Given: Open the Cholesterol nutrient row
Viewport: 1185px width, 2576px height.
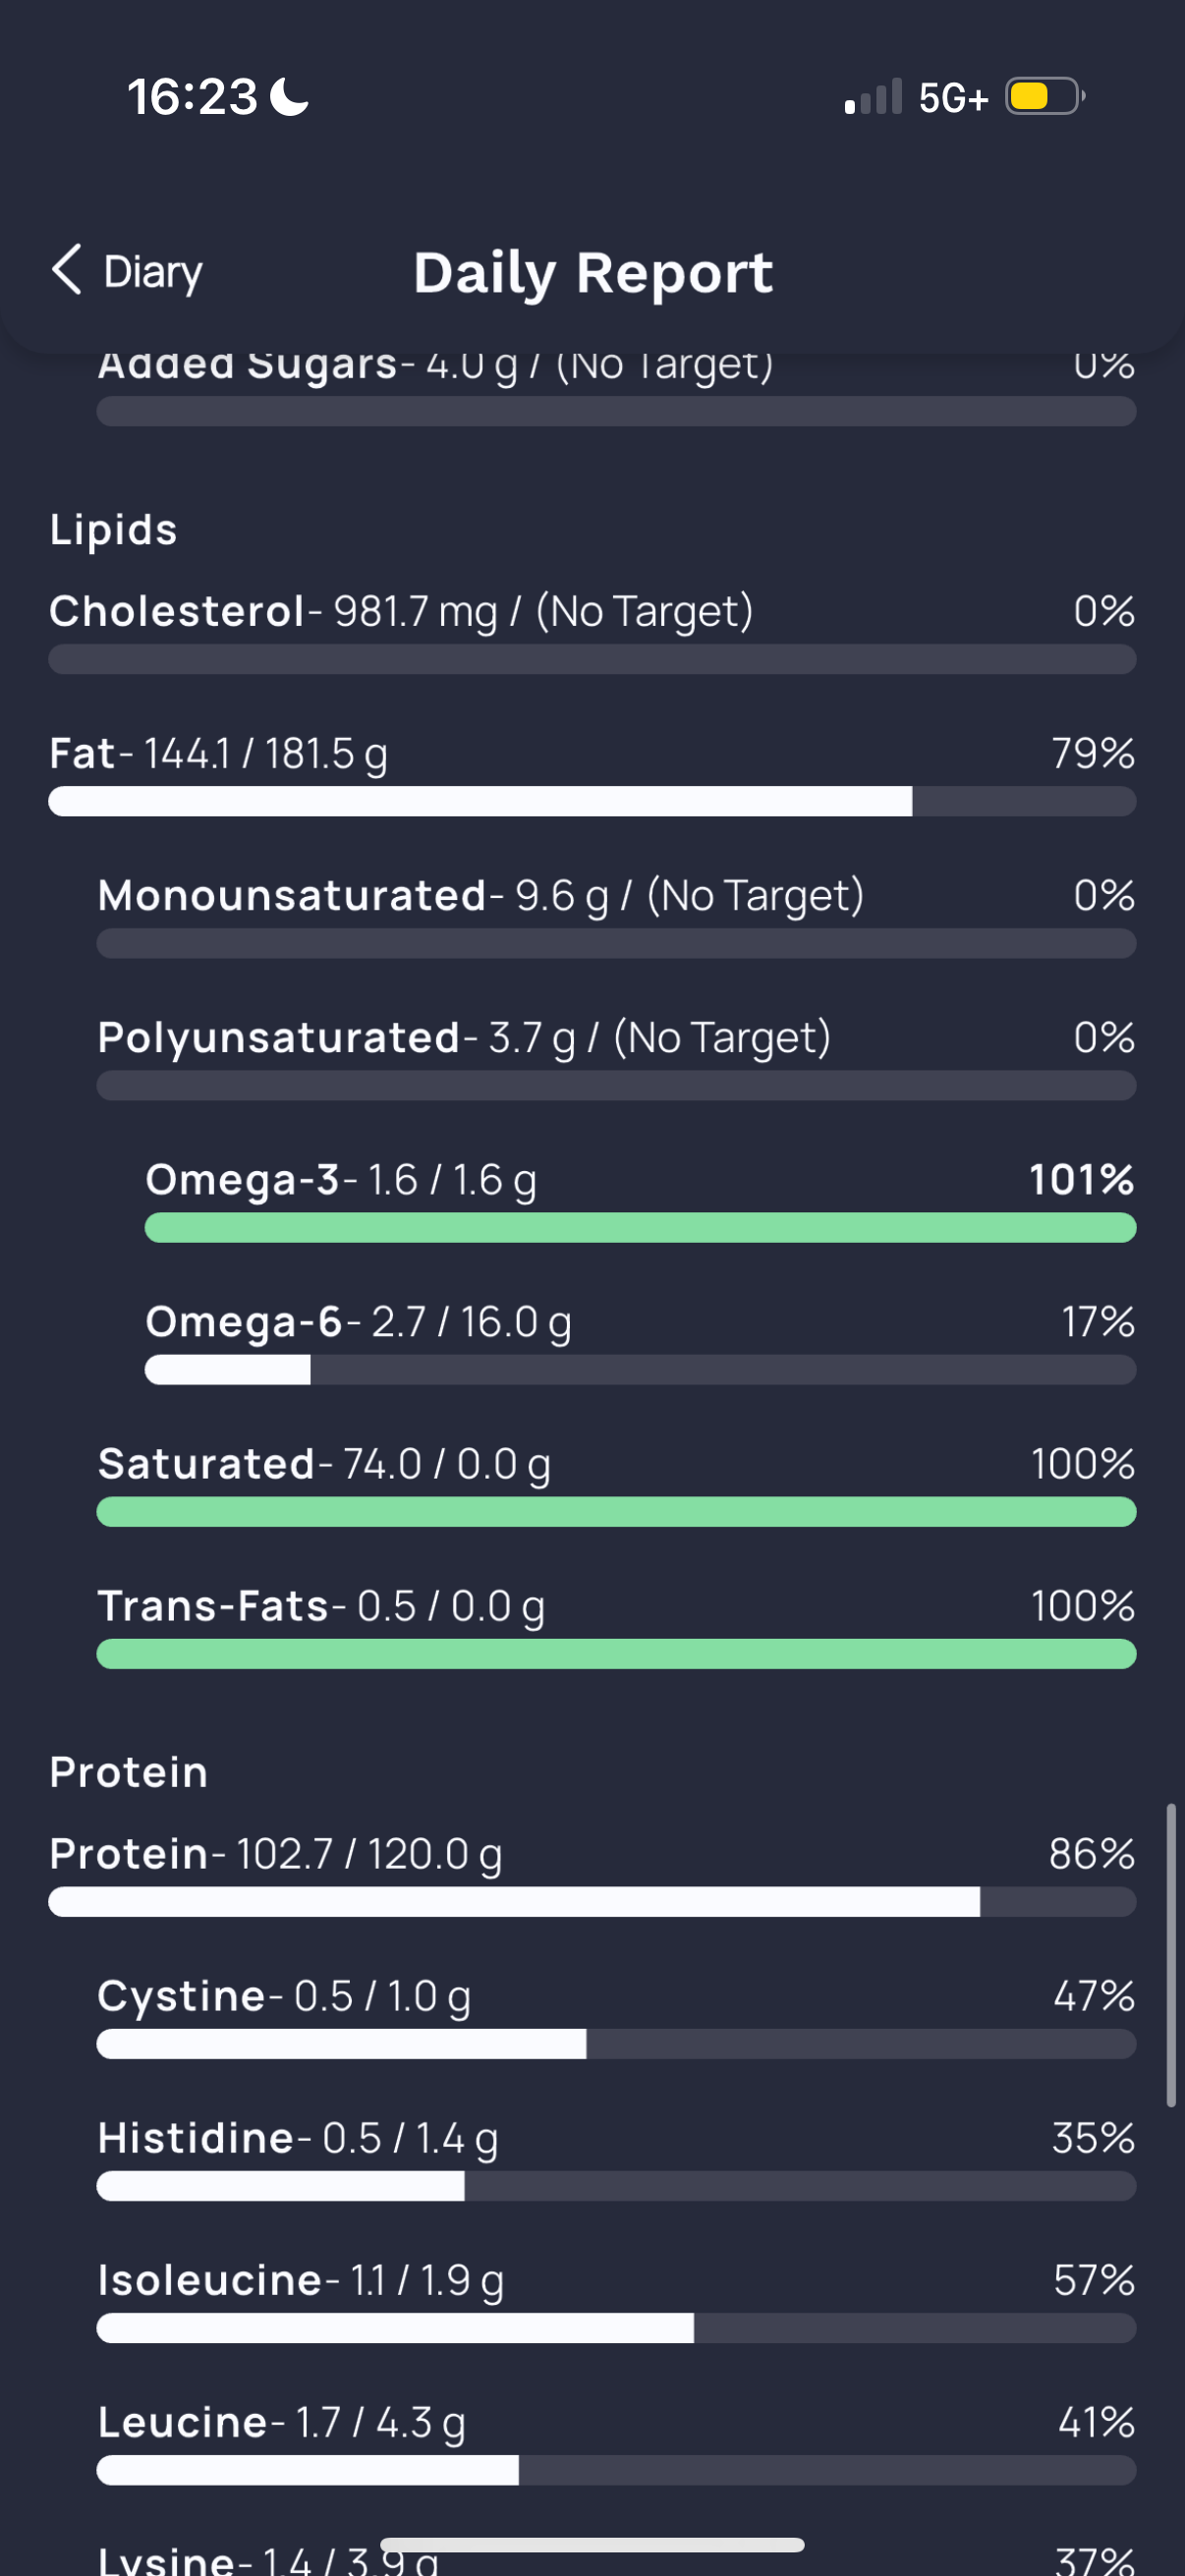Looking at the screenshot, I should coord(592,632).
